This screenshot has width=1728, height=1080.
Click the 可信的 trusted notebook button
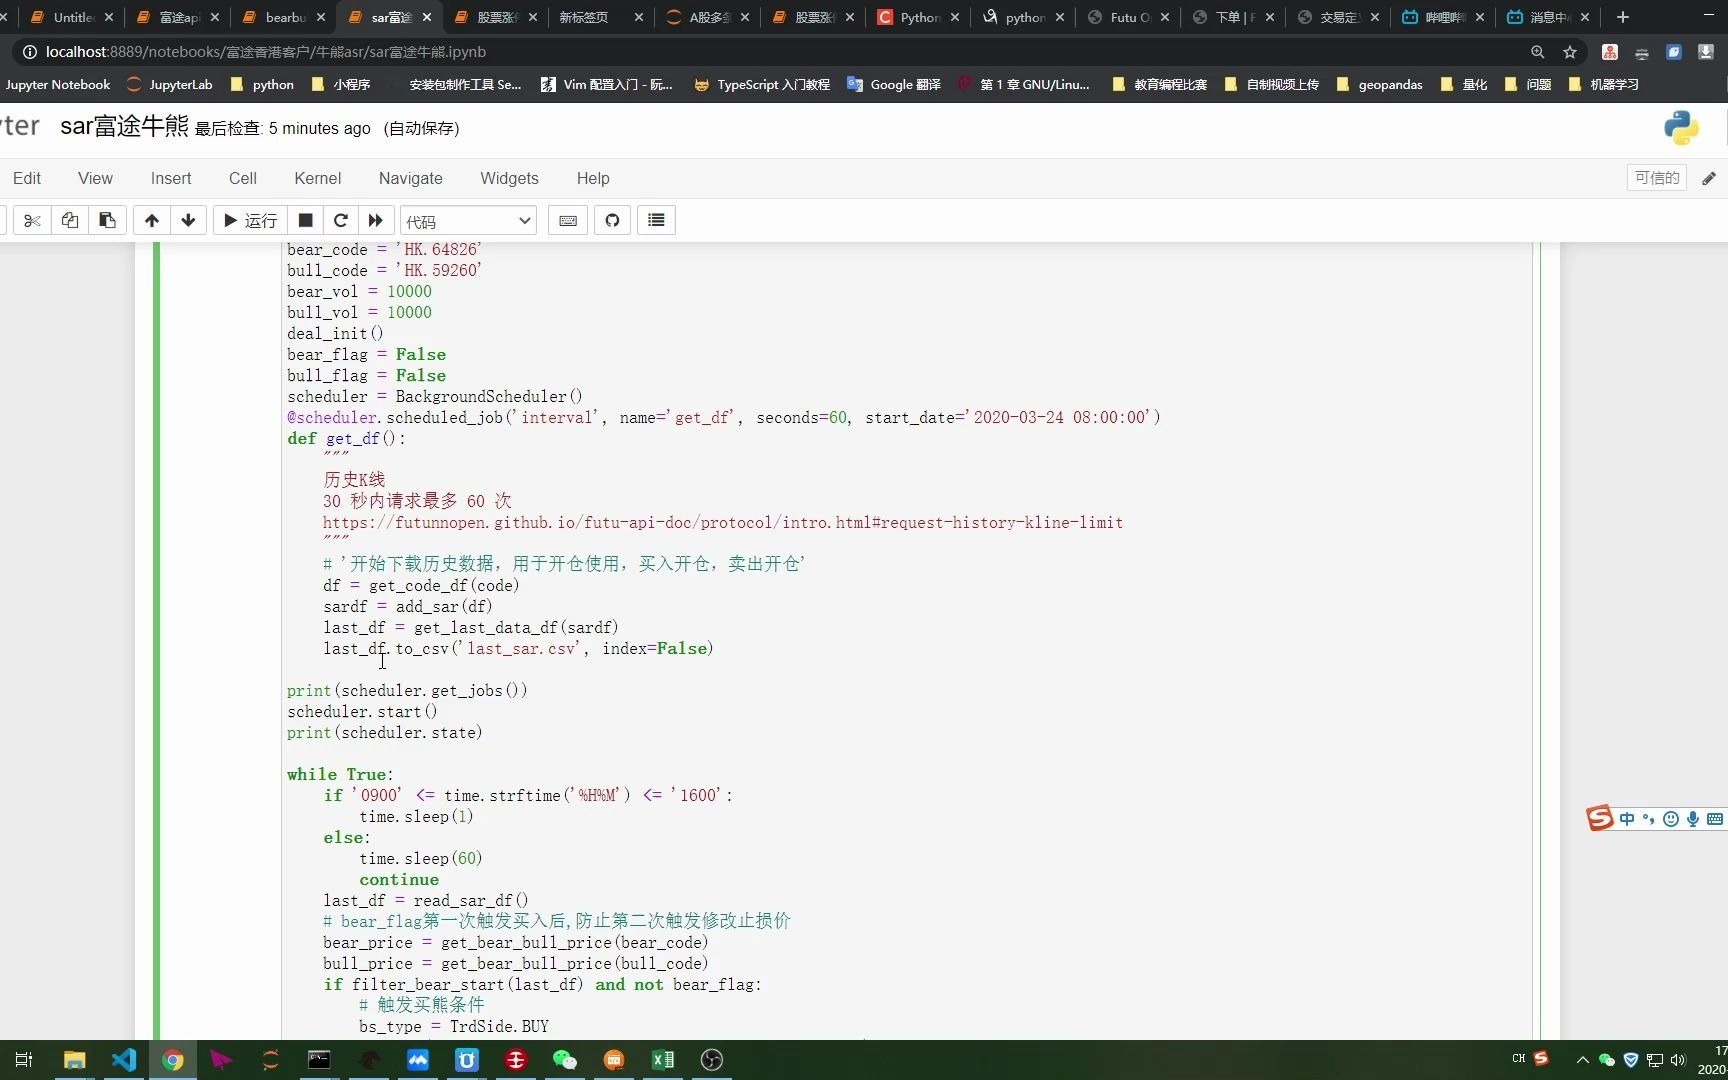coord(1656,178)
